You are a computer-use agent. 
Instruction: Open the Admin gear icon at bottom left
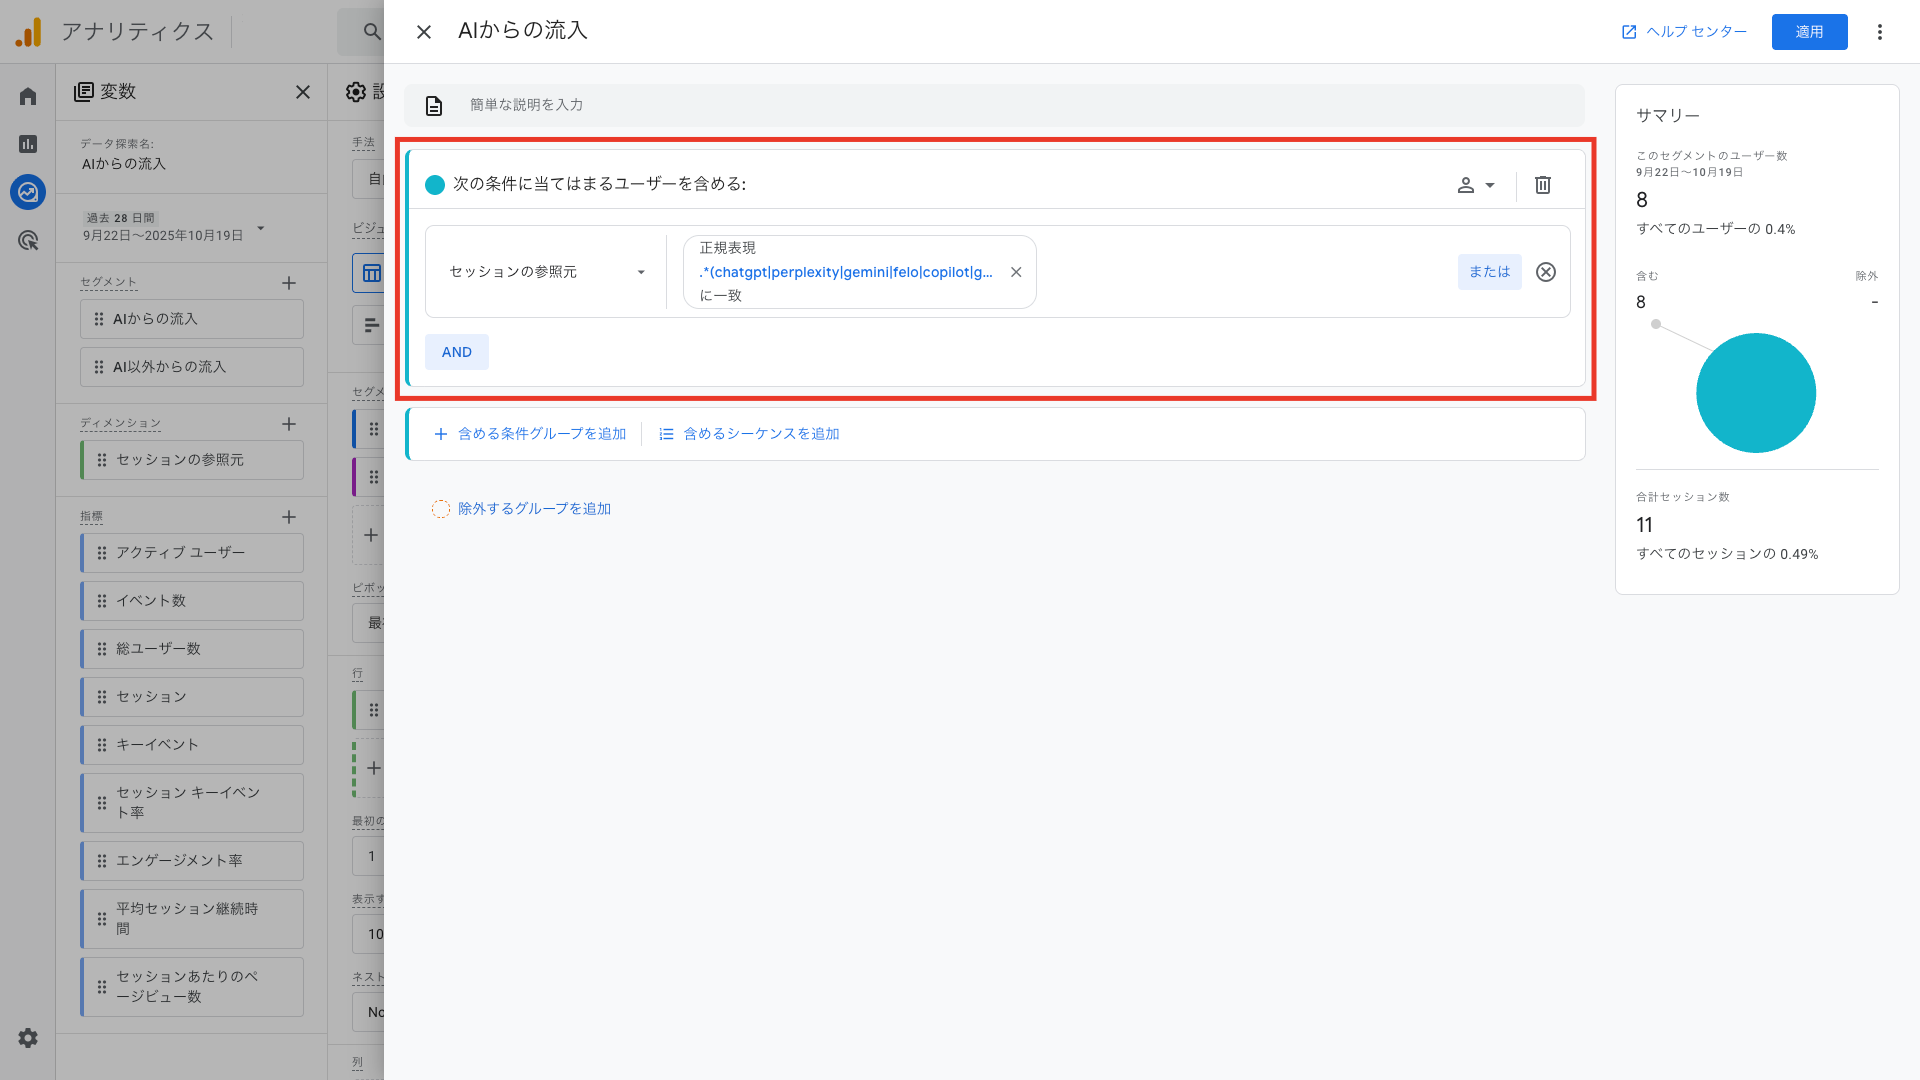click(x=27, y=1038)
